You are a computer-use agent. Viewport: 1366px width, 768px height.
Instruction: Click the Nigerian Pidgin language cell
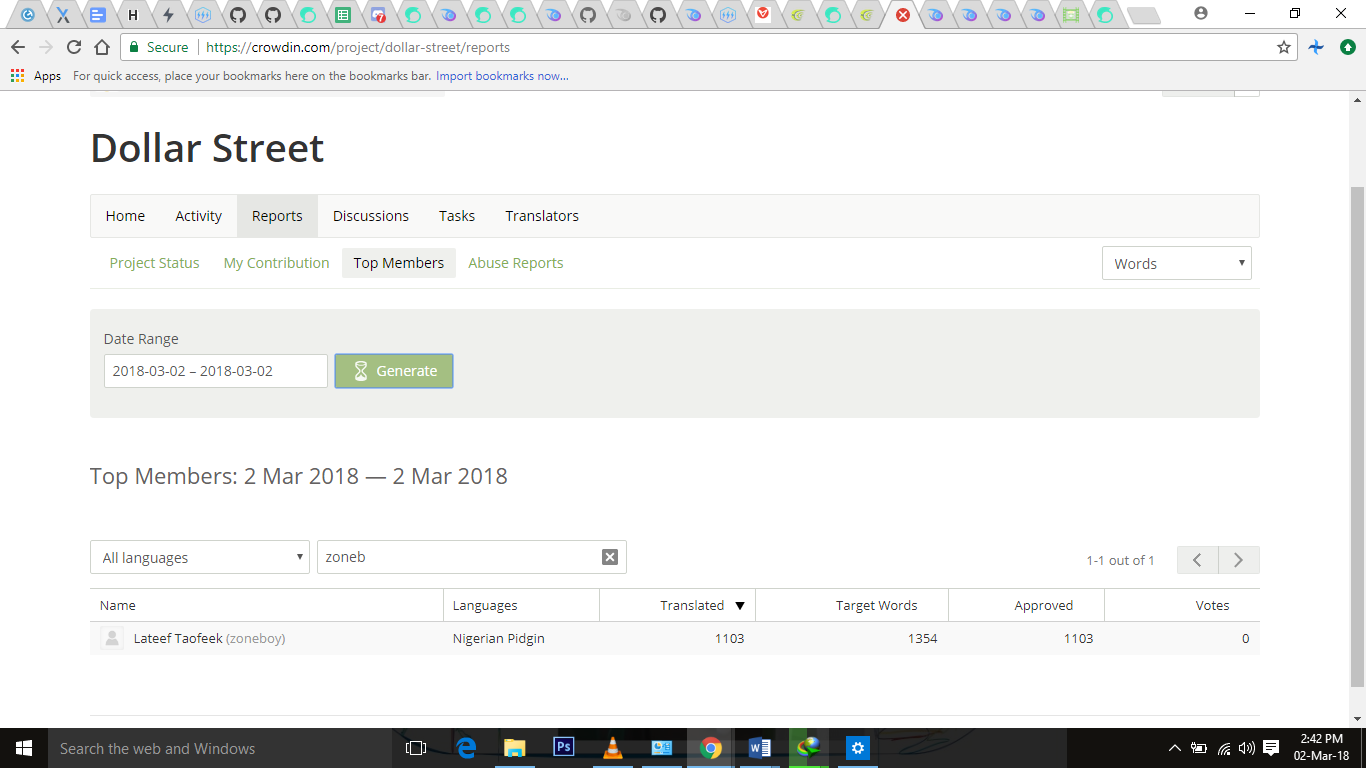[499, 638]
